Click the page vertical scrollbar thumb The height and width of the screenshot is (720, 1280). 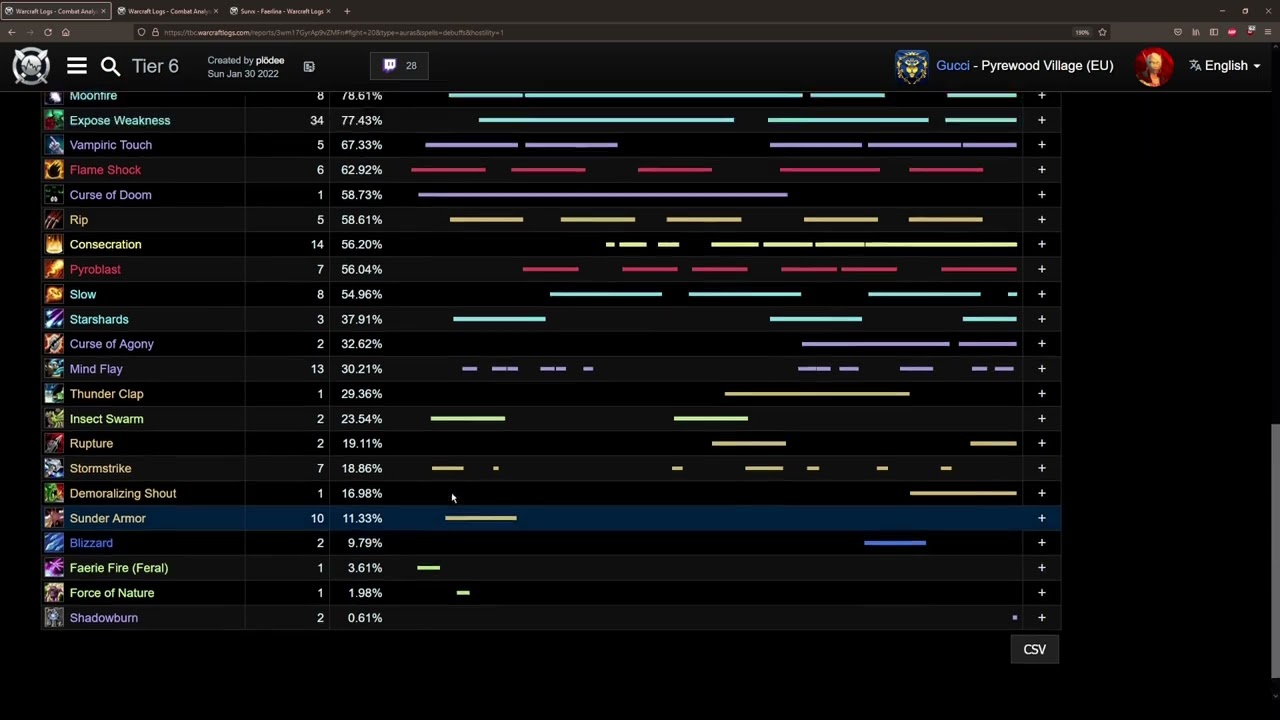[x=1274, y=550]
